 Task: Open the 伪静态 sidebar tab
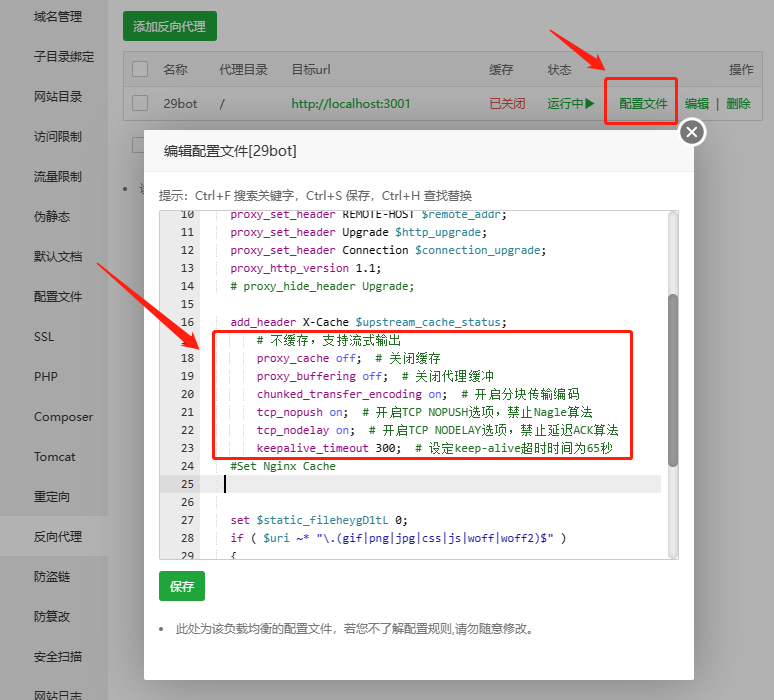click(52, 217)
